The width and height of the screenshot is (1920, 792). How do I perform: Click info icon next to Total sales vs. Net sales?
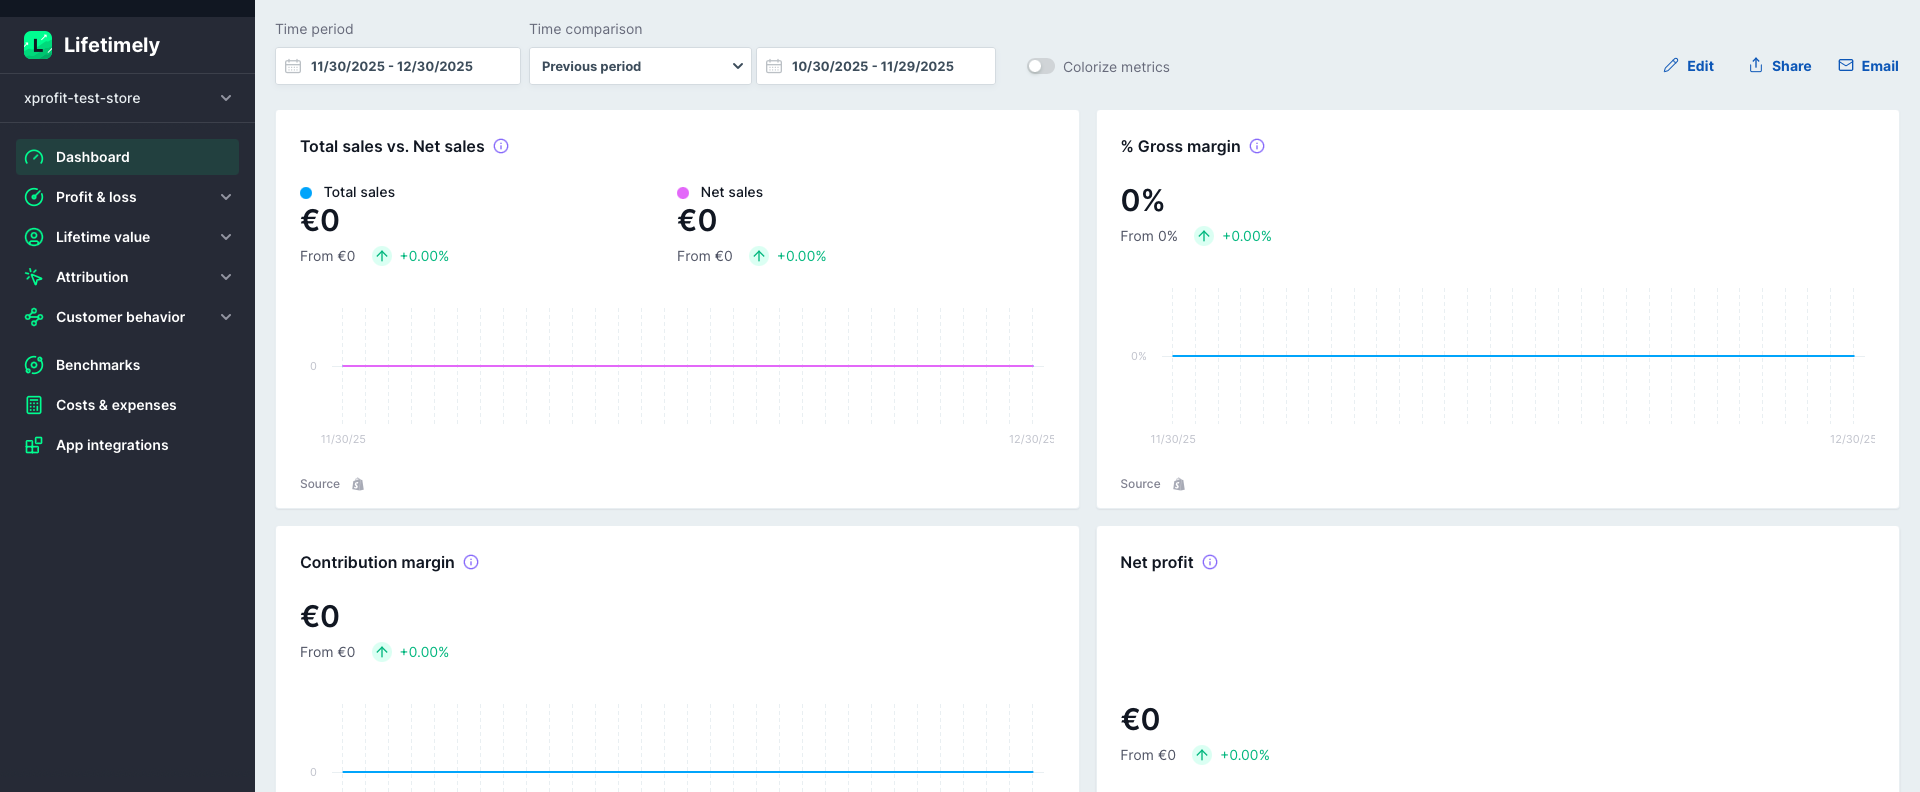click(501, 146)
